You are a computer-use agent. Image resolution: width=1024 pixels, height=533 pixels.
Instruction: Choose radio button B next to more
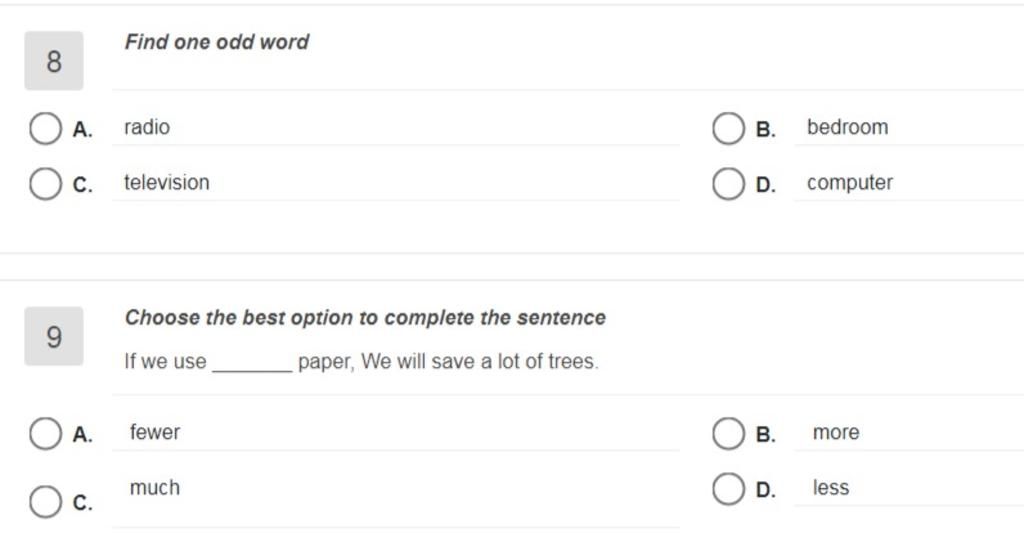(728, 434)
